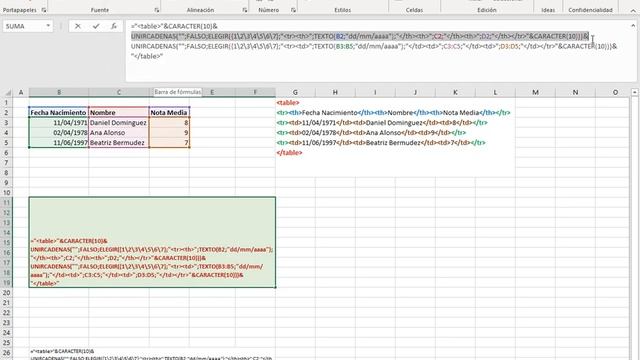Click cell with date 11/04/1971
The width and height of the screenshot is (640, 360).
(x=59, y=122)
